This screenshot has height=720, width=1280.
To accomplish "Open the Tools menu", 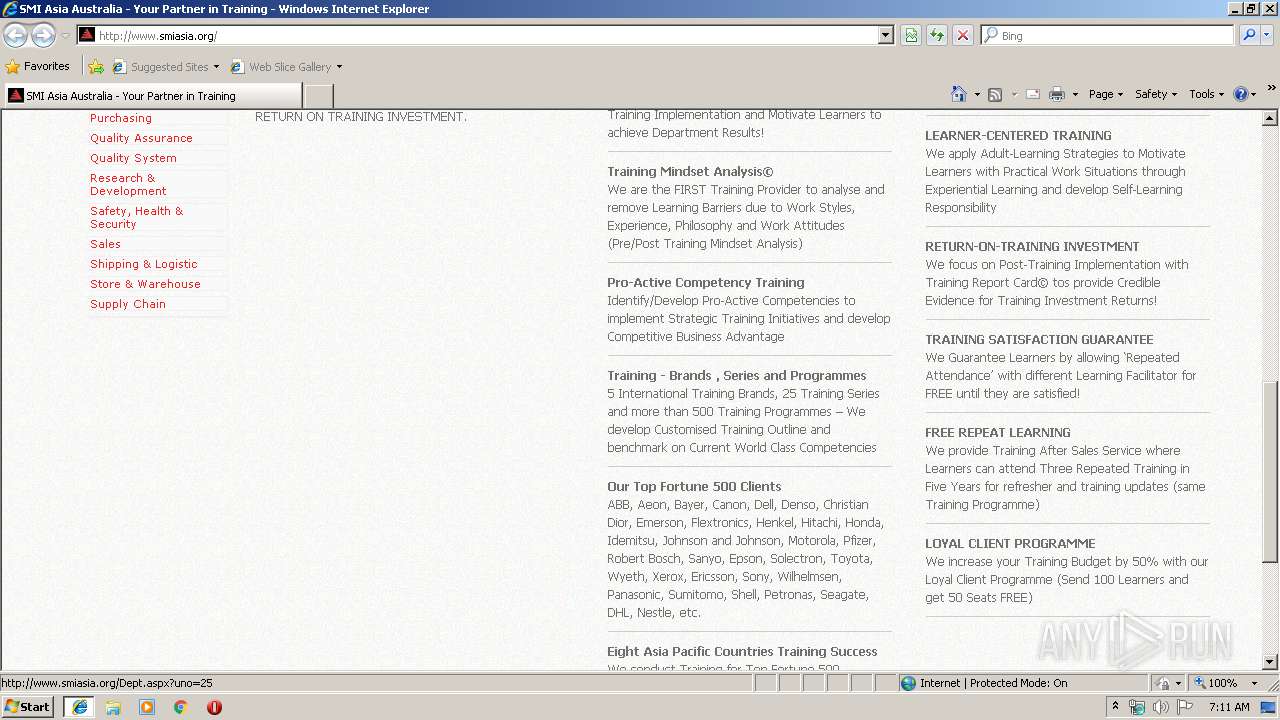I will [1207, 94].
